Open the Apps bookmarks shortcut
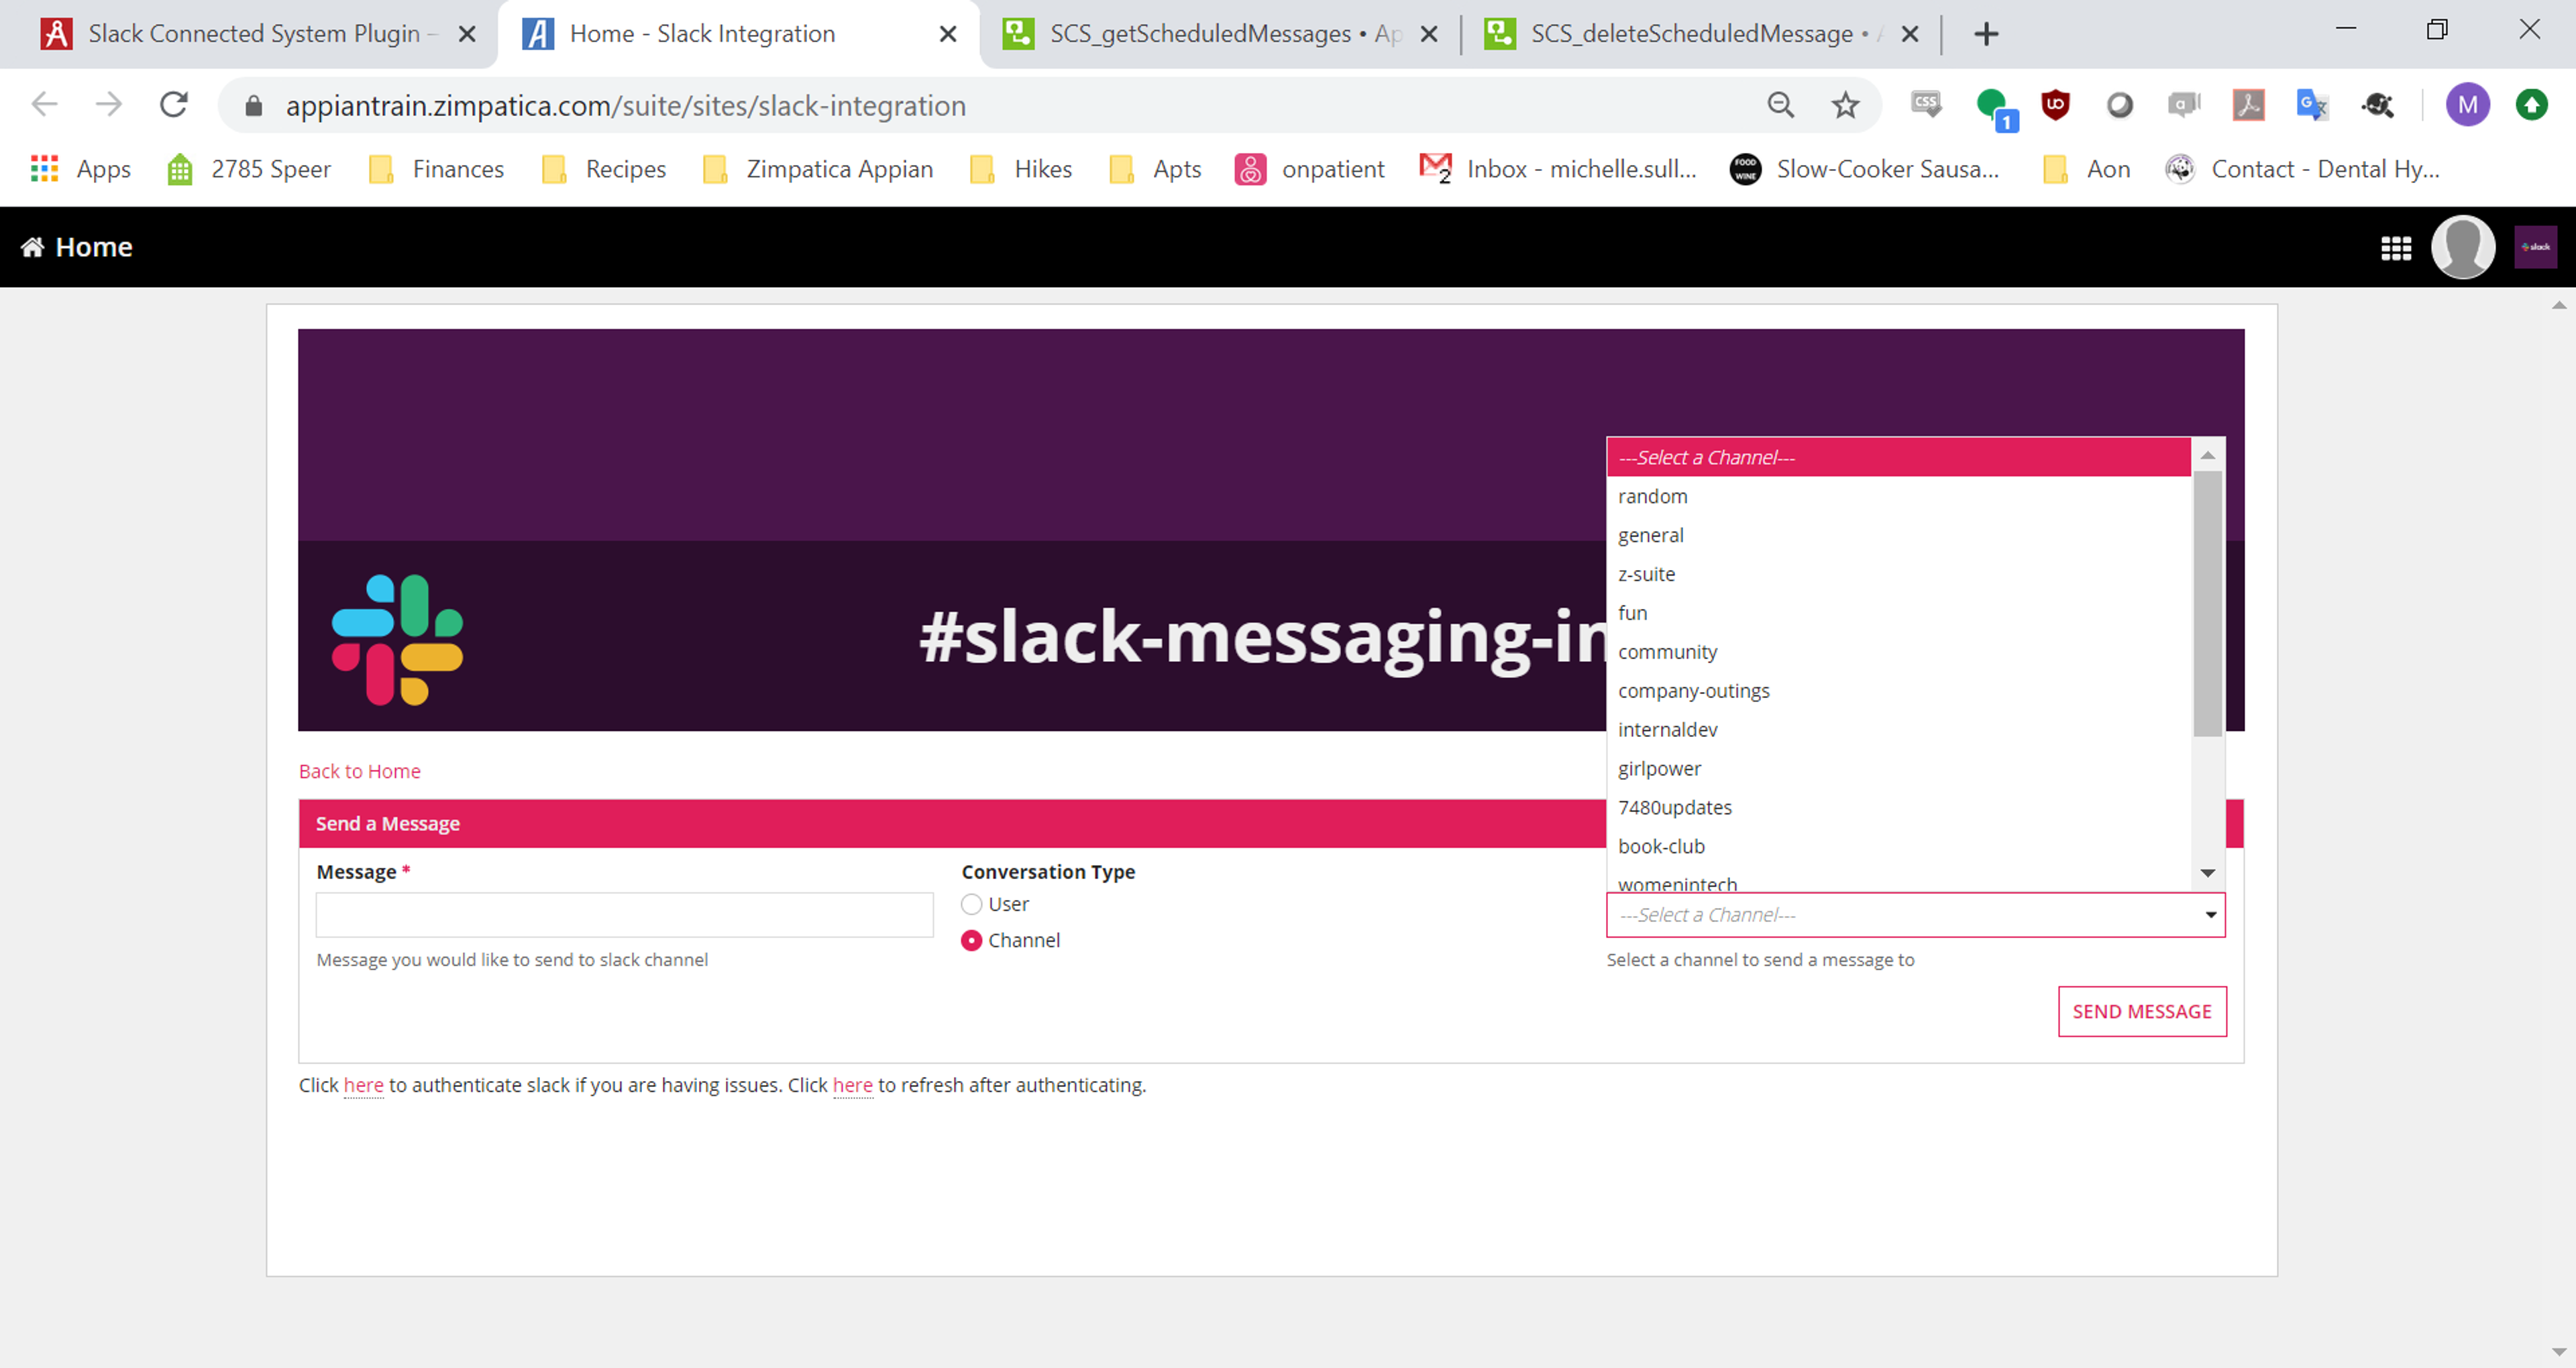 coord(82,169)
